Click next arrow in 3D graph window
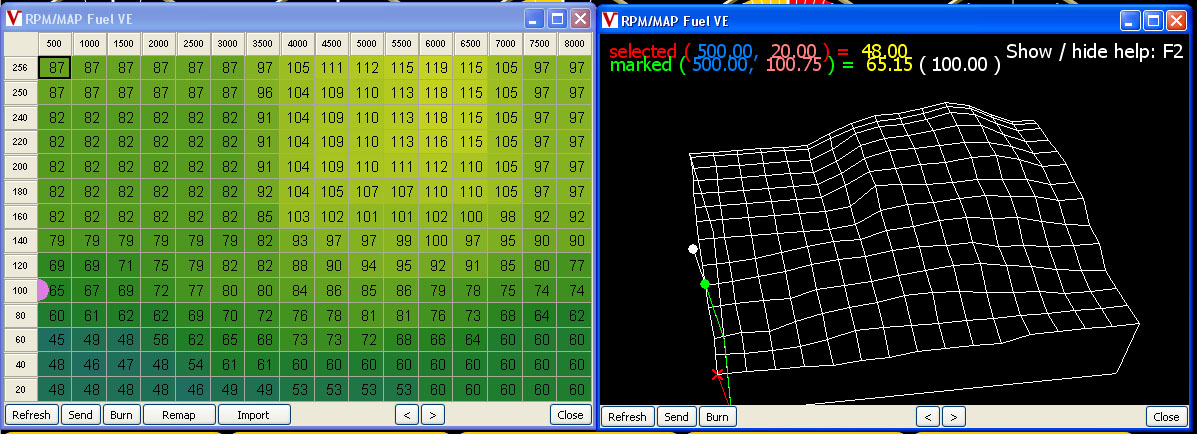 point(954,417)
